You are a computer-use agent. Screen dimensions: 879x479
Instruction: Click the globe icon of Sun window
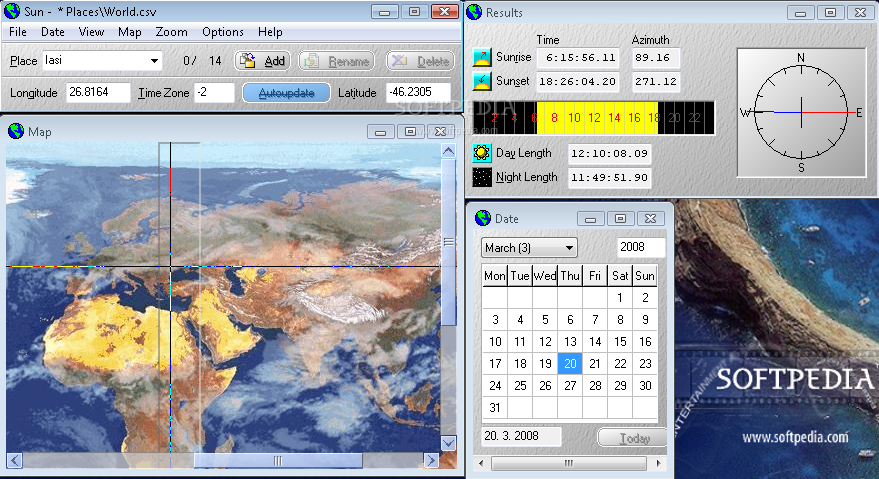(12, 11)
